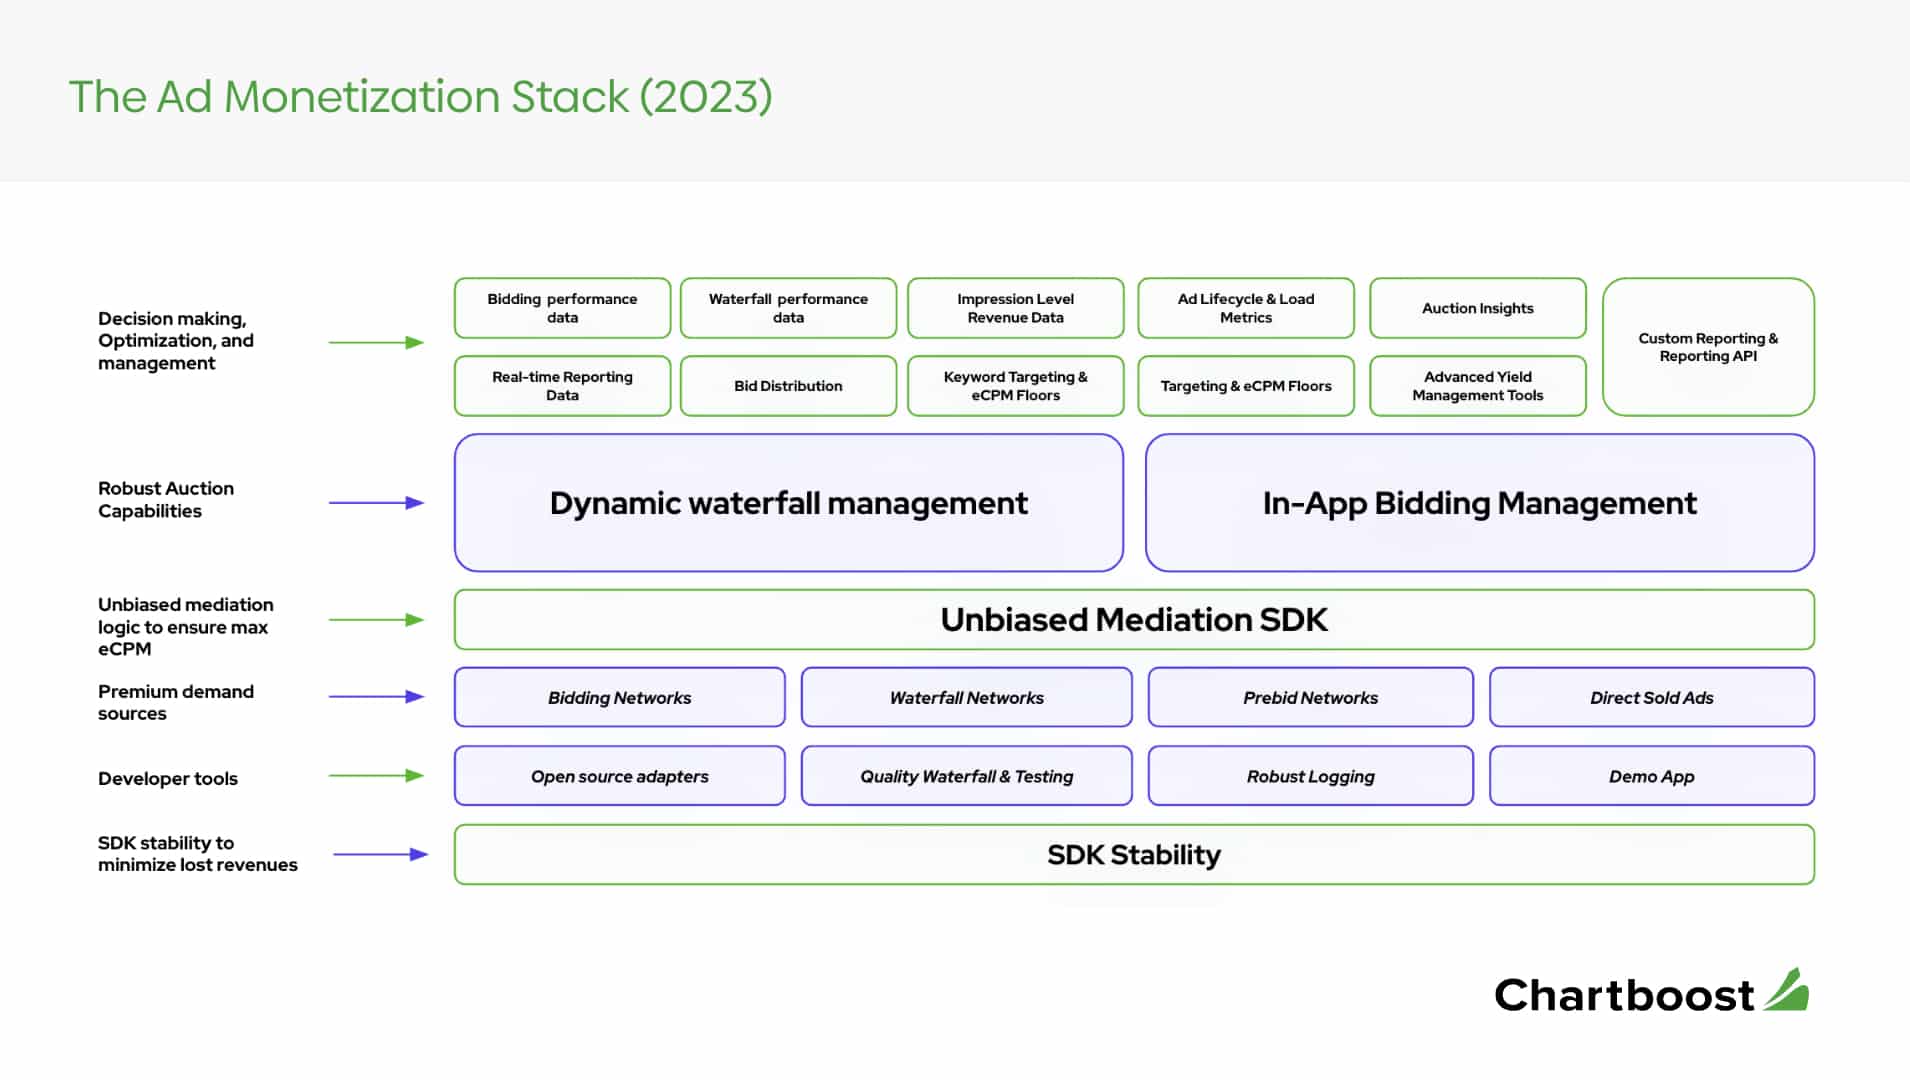
Task: Click the Decision making, Optimization, and management label
Action: 176,341
